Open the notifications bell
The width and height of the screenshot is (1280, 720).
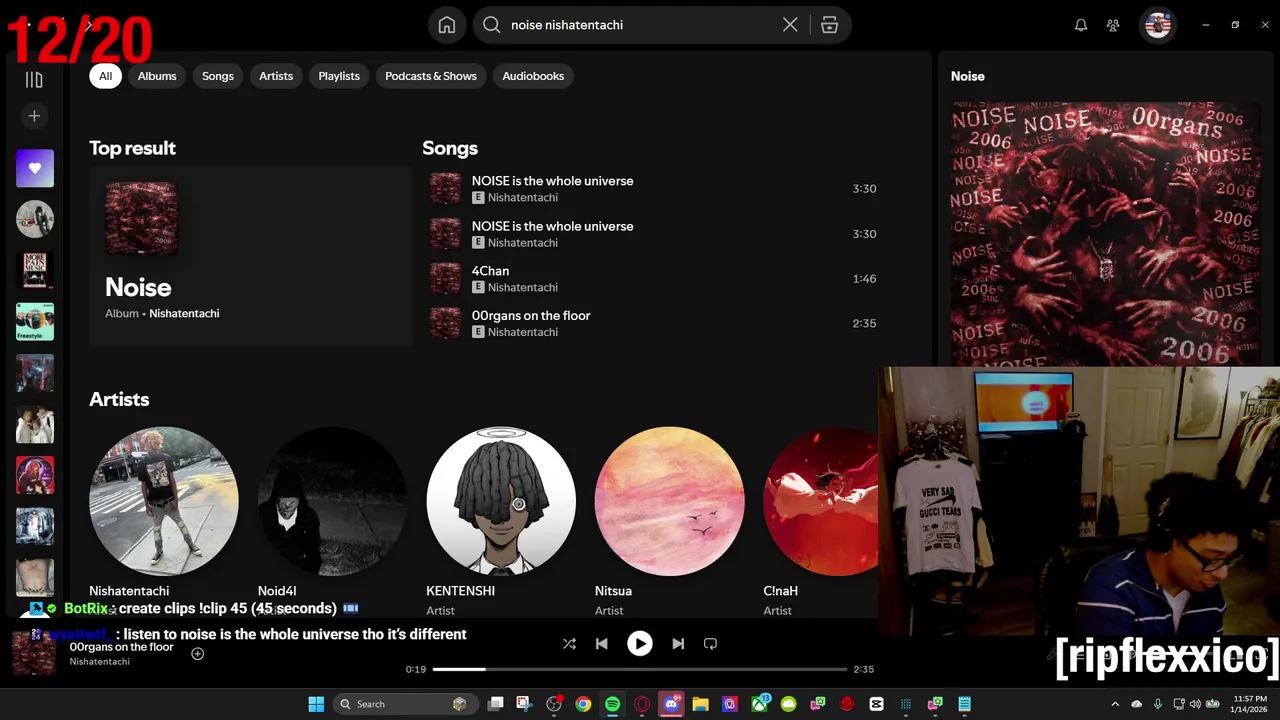[x=1081, y=25]
